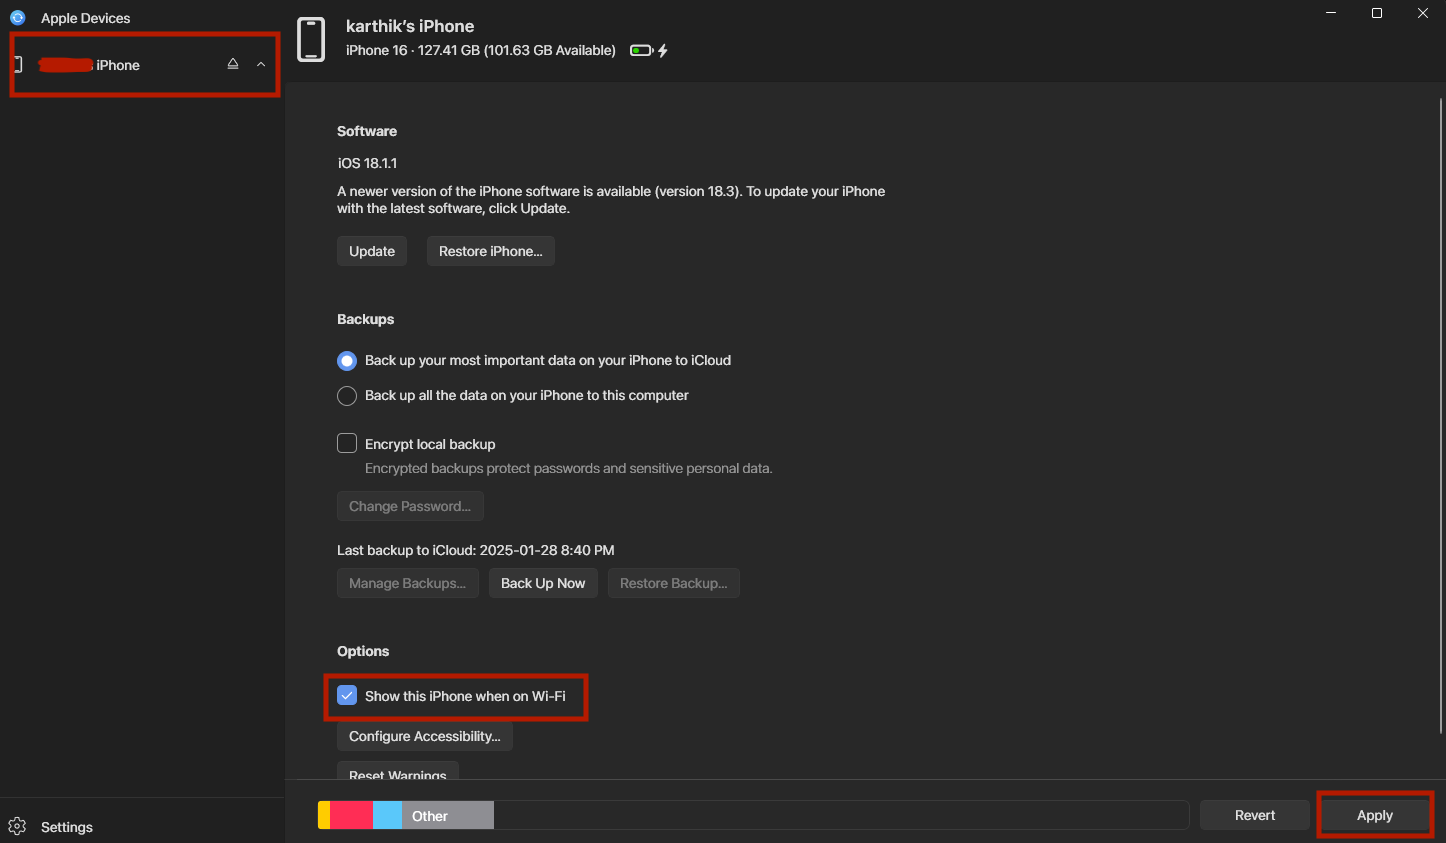Viewport: 1446px width, 843px height.
Task: Click the iPhone 16 storage capacity text
Action: click(x=481, y=50)
